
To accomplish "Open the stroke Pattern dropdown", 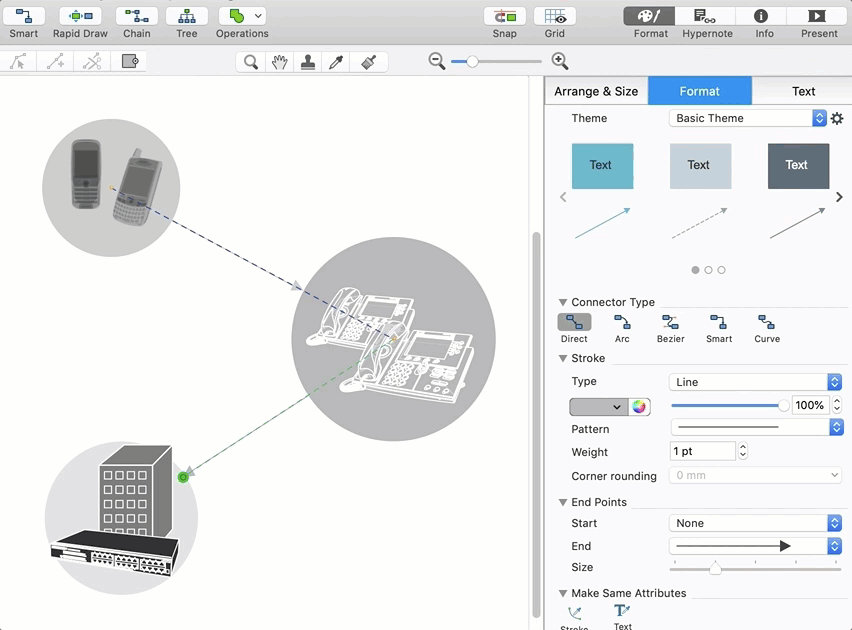I will (x=756, y=427).
